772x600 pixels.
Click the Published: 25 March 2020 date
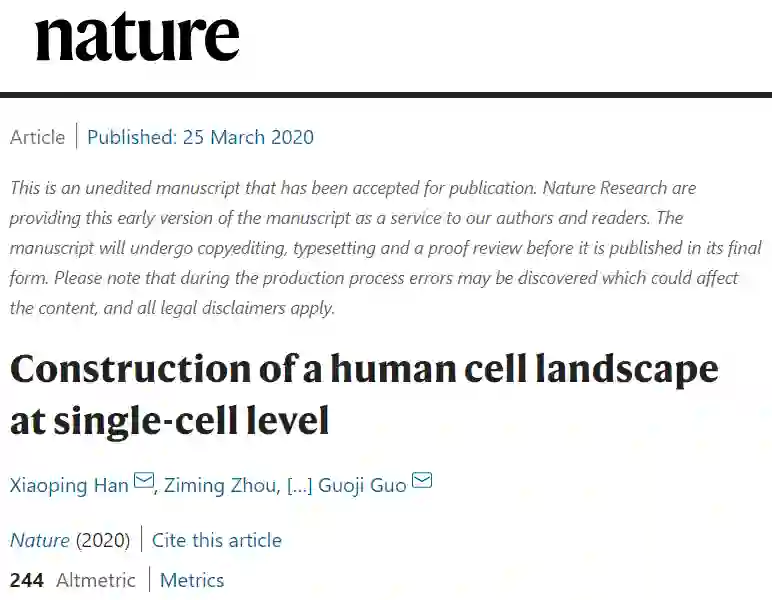200,137
